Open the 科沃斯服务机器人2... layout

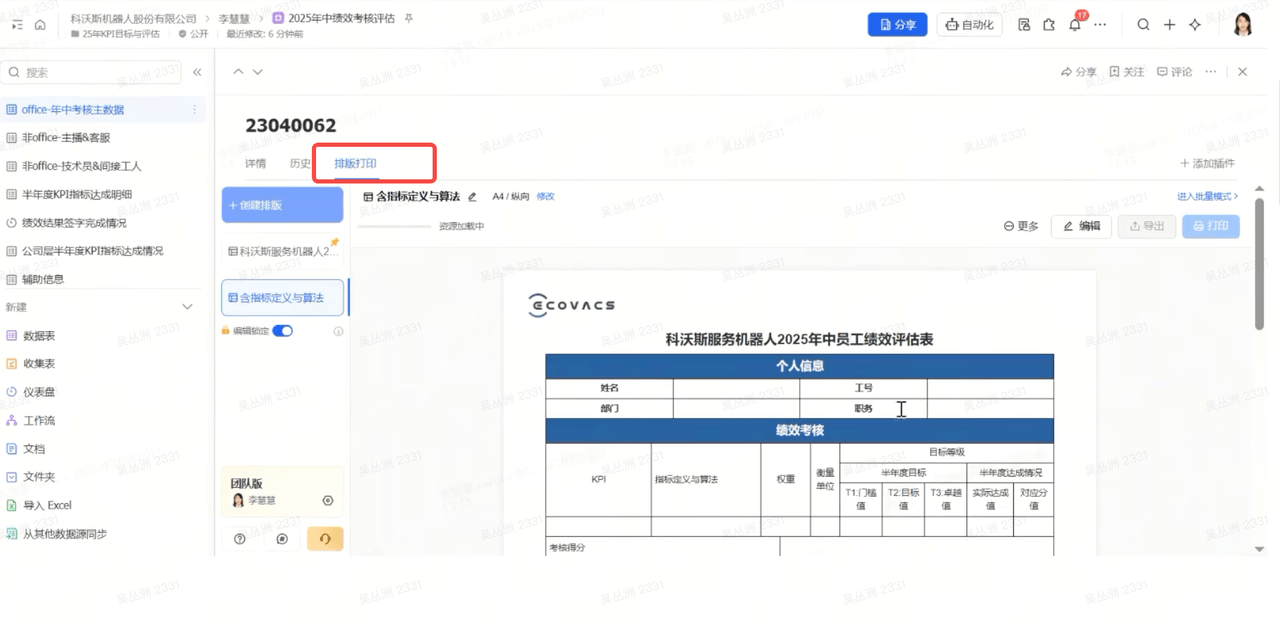point(283,251)
